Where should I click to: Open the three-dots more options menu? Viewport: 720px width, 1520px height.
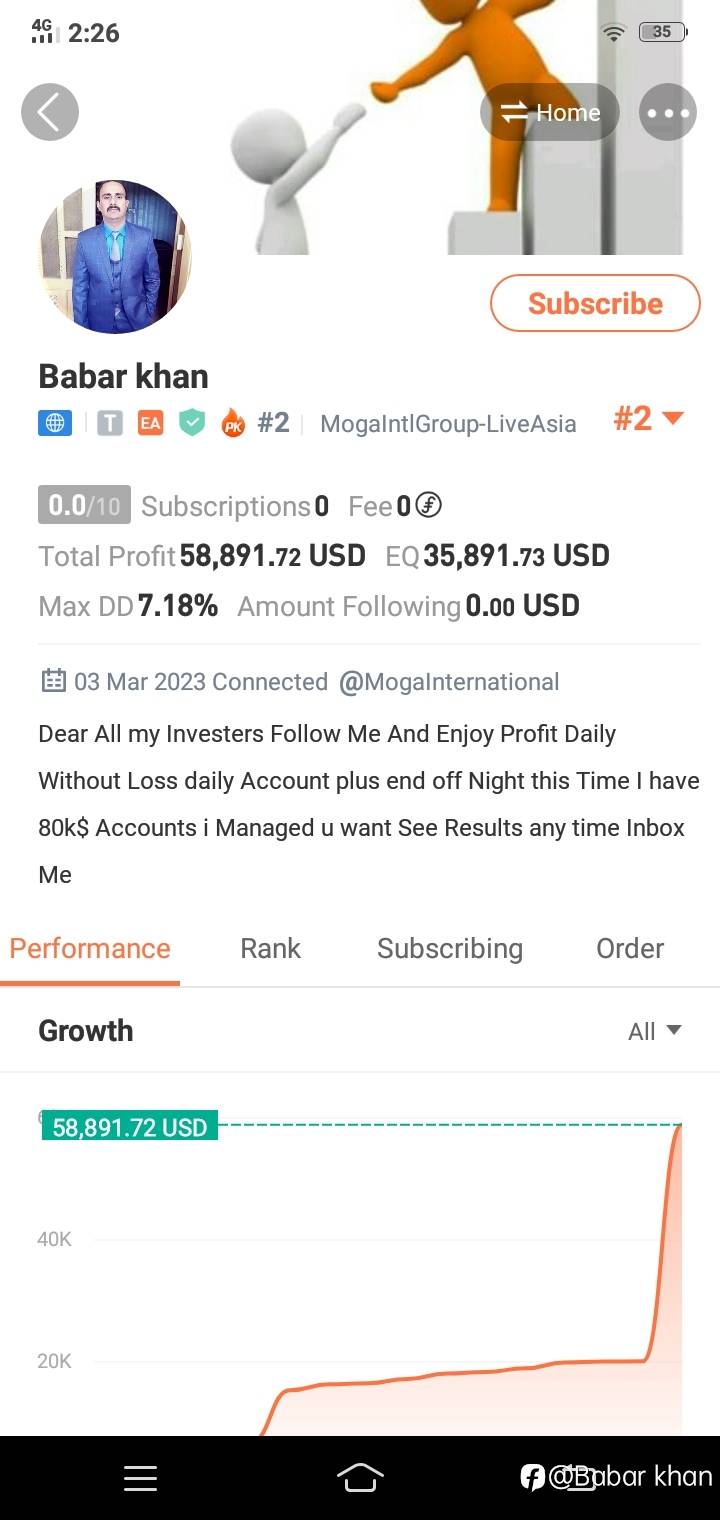pos(668,113)
